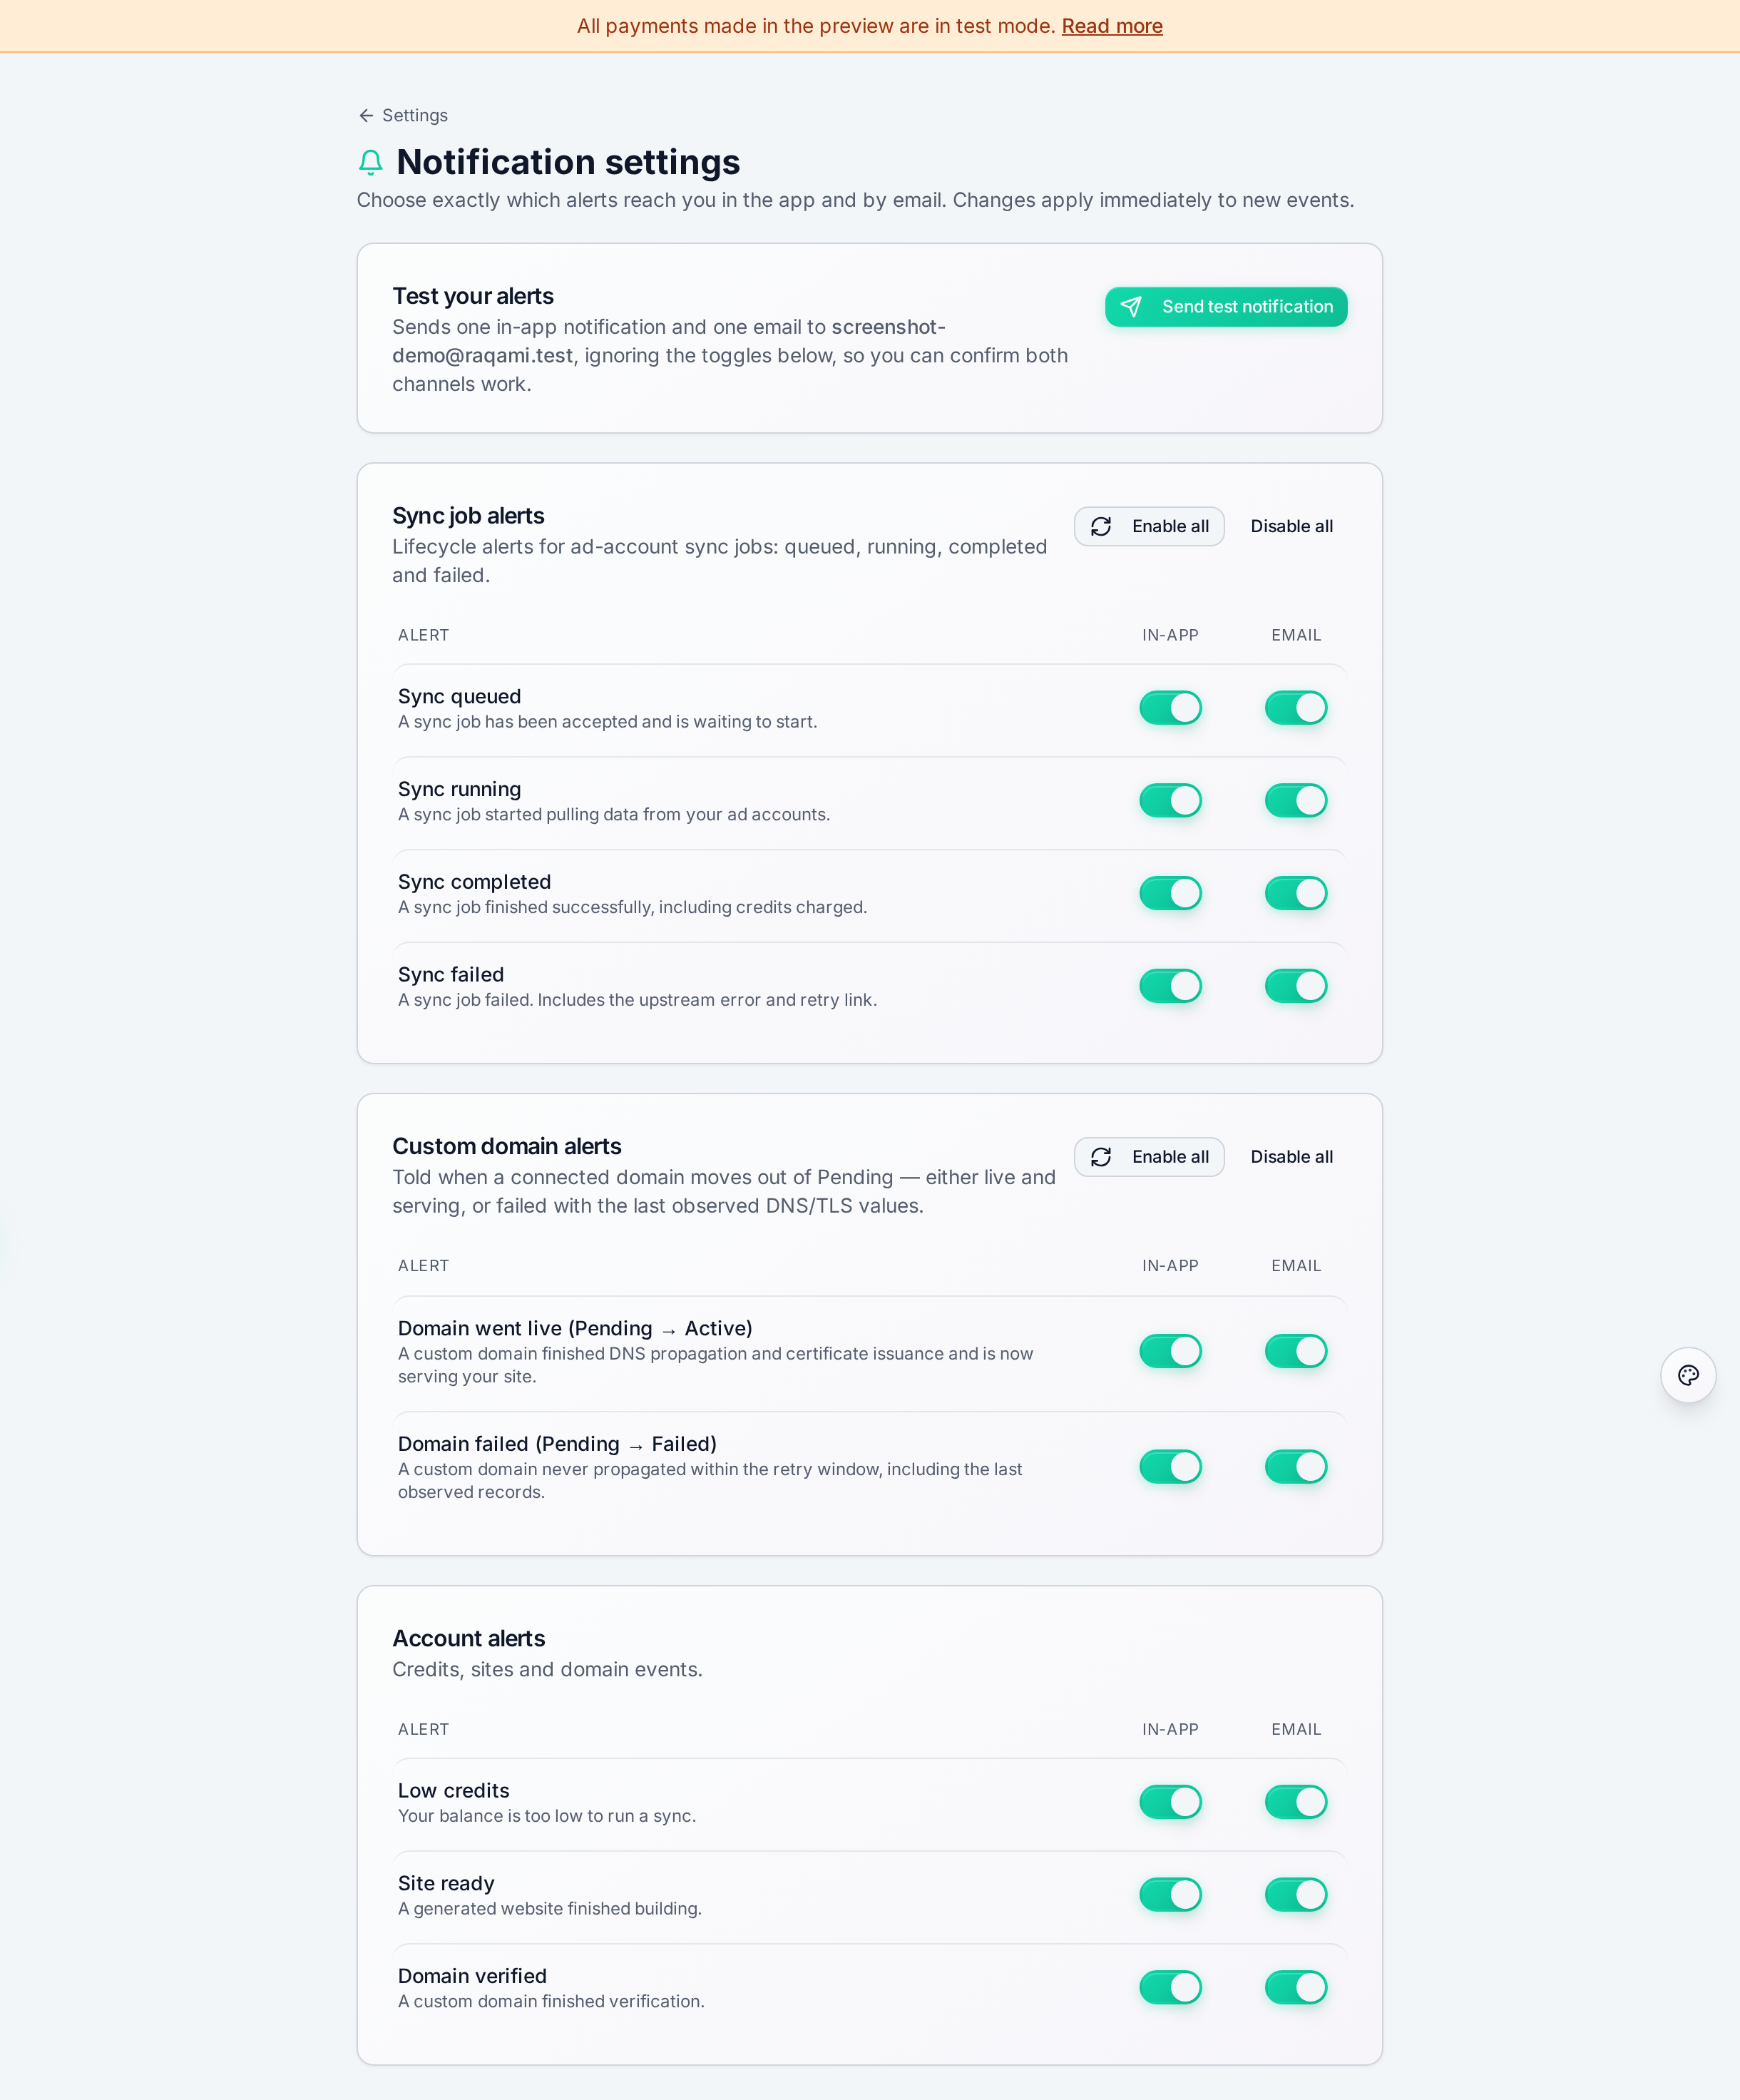Image resolution: width=1740 pixels, height=2100 pixels.
Task: Click the bell icon beside Notification settings
Action: [371, 162]
